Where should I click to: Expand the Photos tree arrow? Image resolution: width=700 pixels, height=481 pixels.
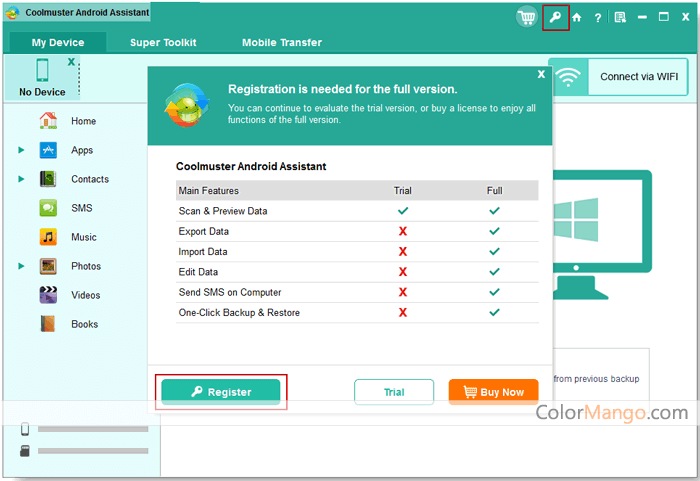[x=21, y=266]
